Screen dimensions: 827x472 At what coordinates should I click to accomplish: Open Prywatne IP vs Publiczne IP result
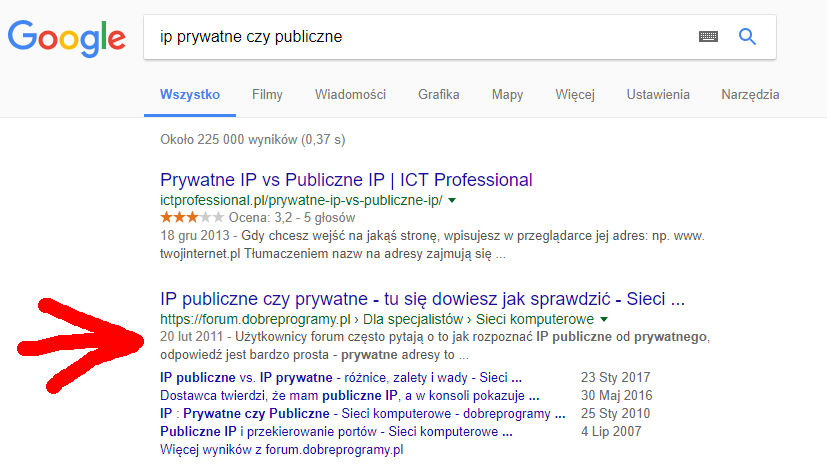coord(347,180)
